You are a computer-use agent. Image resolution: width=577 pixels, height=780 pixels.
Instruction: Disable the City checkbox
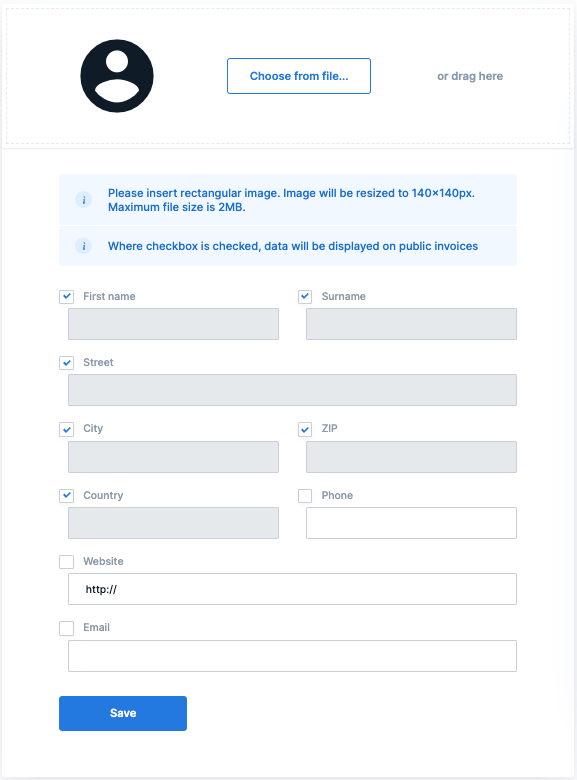click(x=67, y=429)
